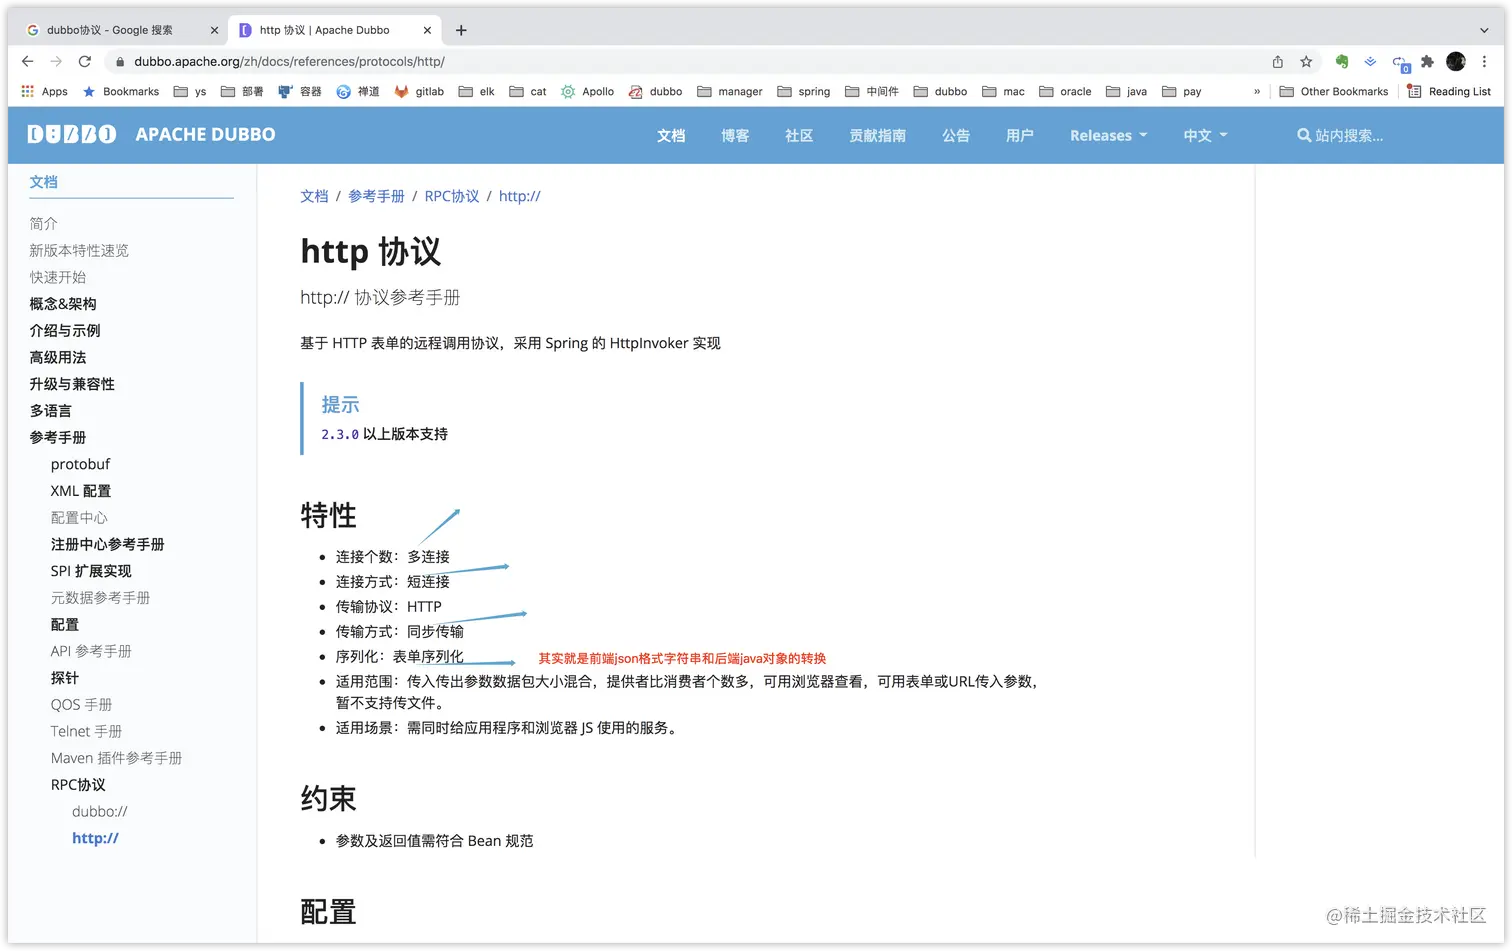Go forward with the browser forward arrow

click(56, 61)
